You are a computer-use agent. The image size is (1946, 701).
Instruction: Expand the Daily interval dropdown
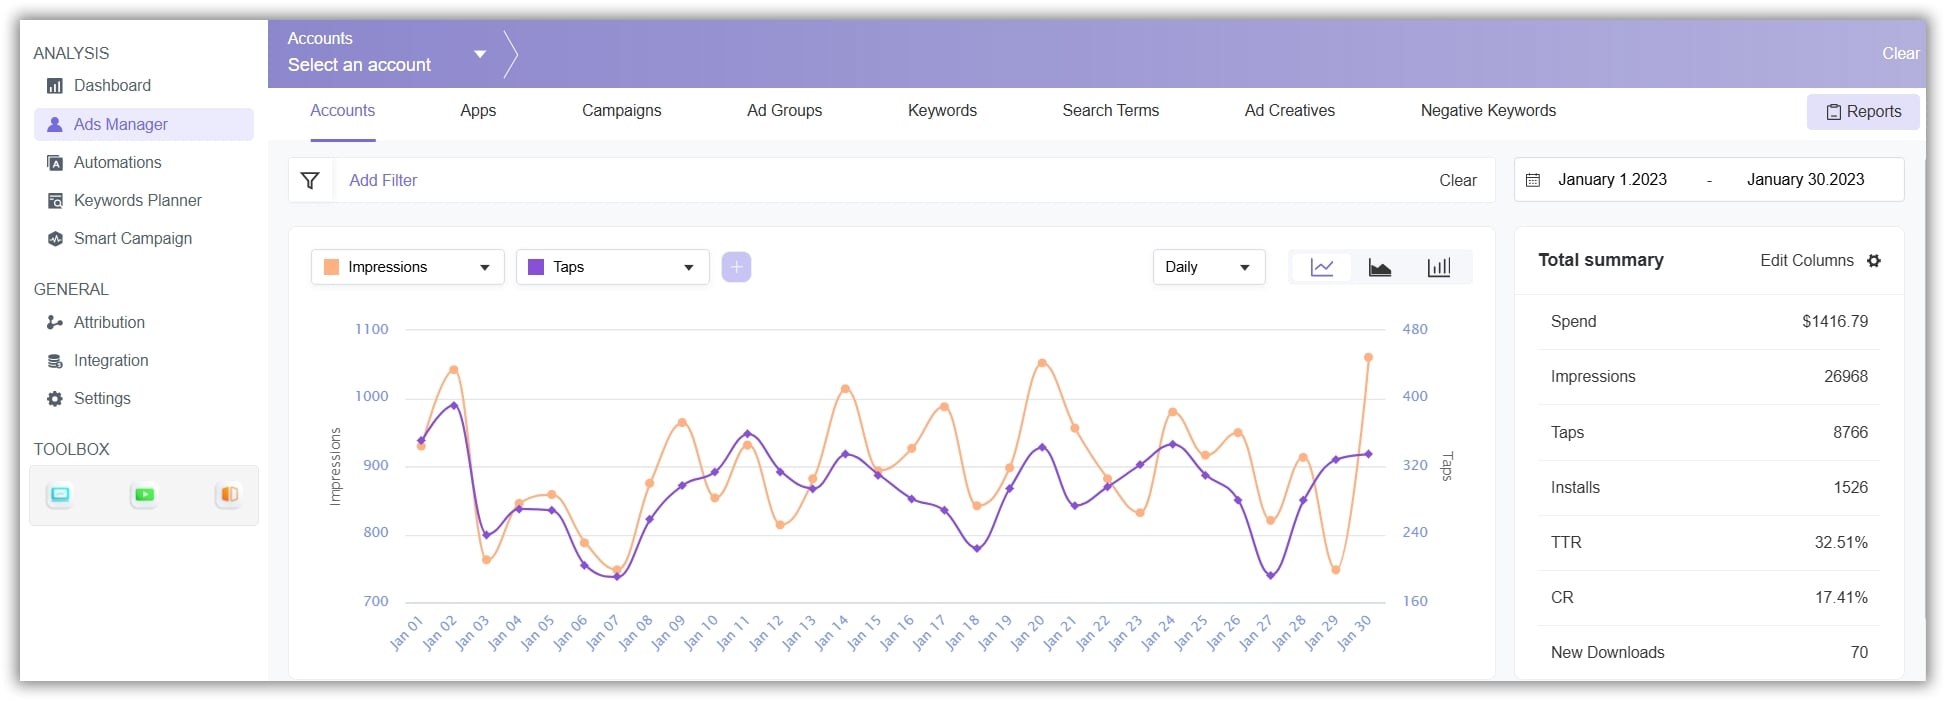coord(1208,267)
